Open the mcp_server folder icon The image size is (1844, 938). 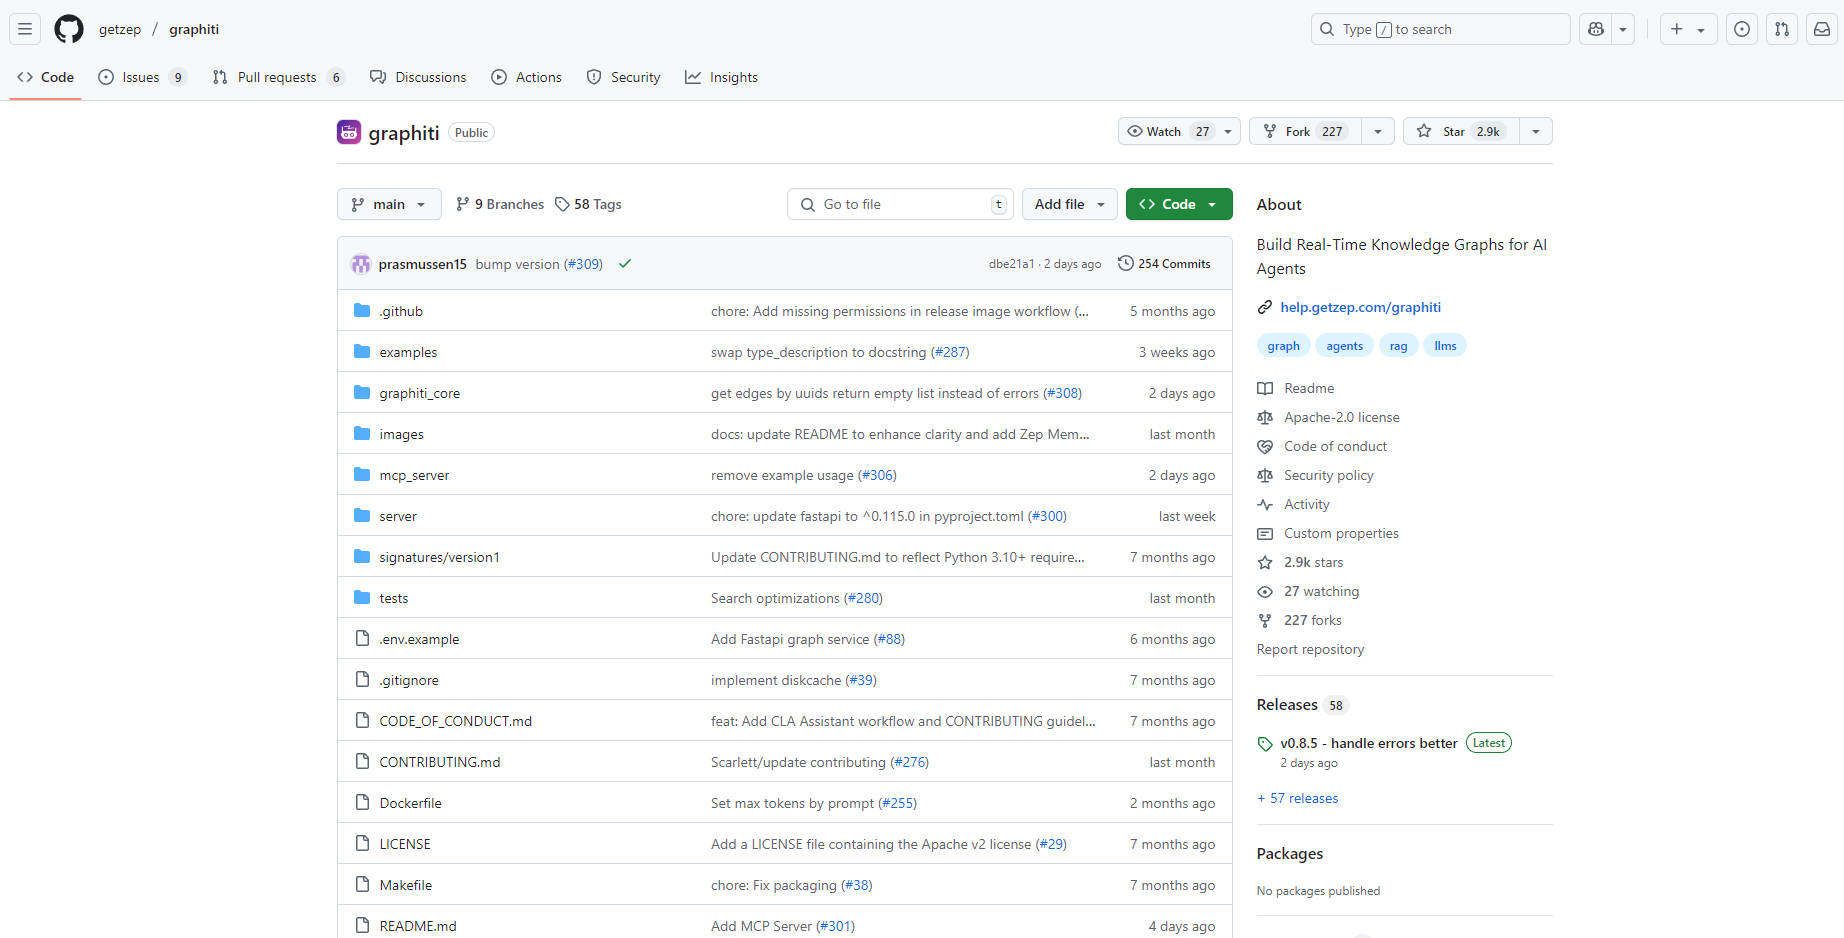pos(362,475)
